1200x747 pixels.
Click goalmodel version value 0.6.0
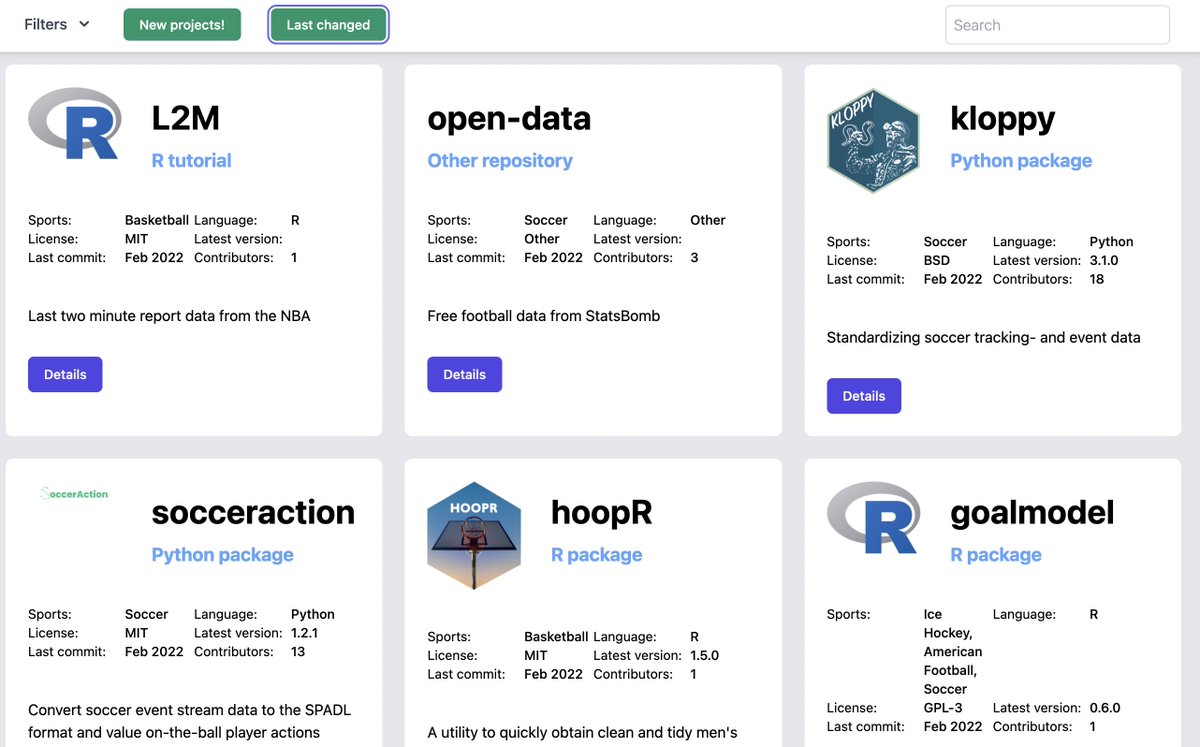(x=1104, y=708)
